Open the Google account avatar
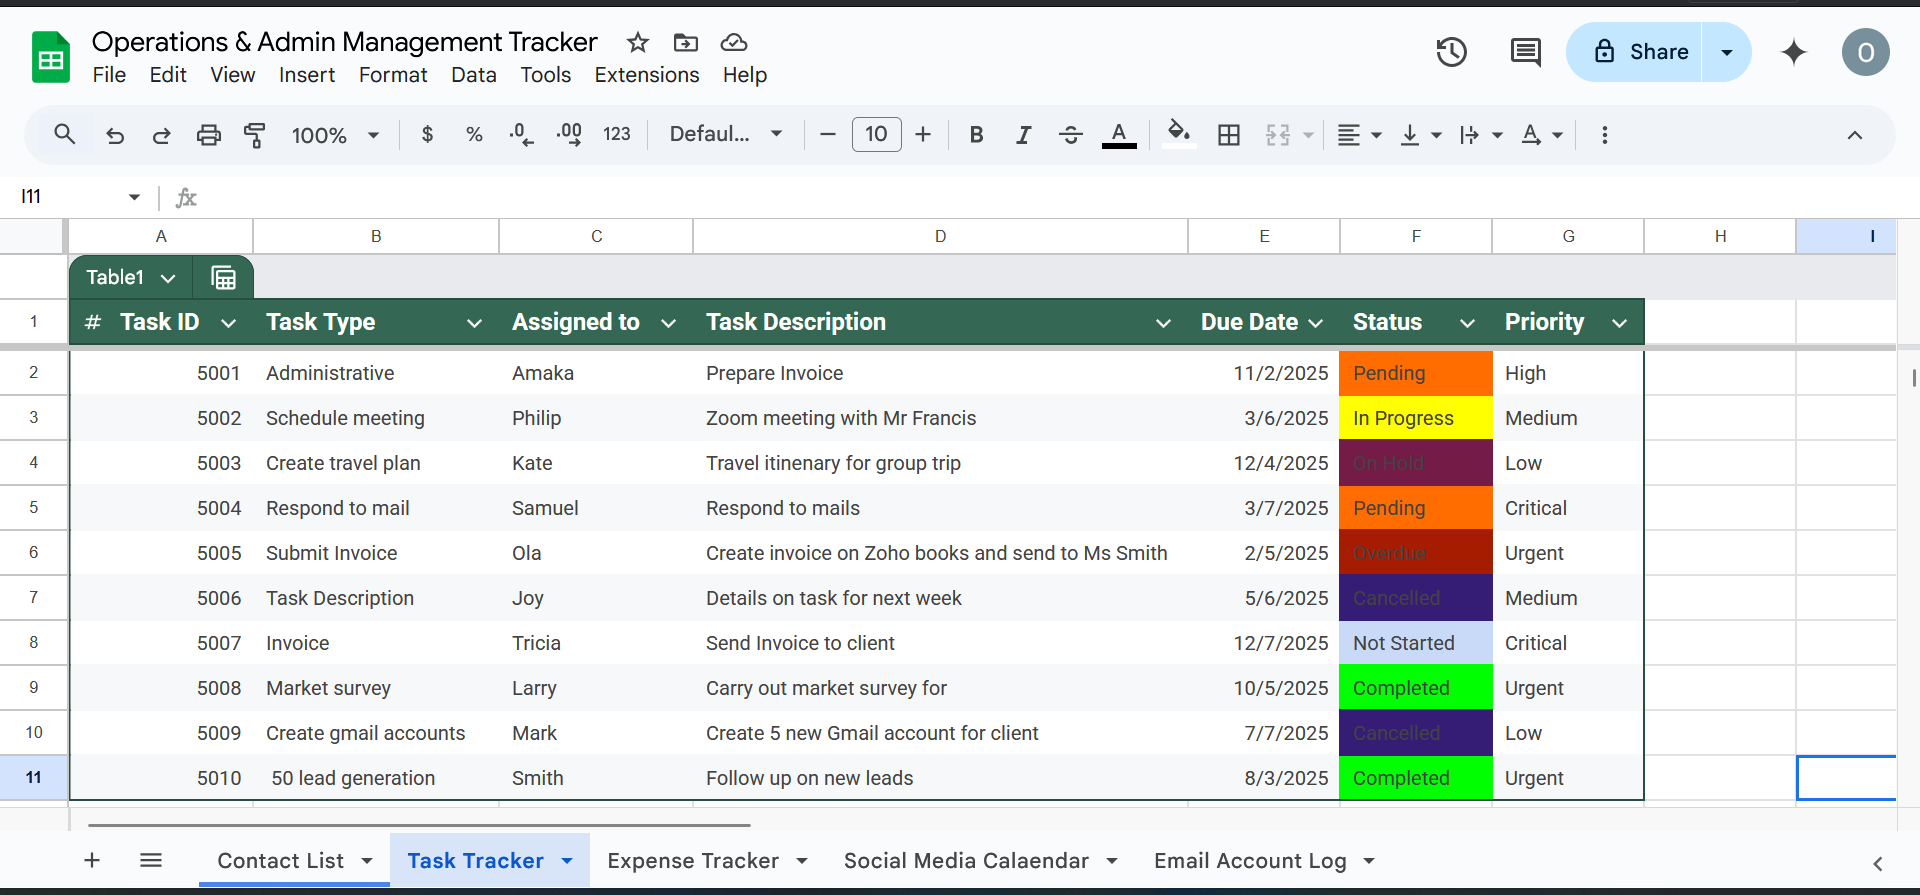The width and height of the screenshot is (1920, 895). [x=1866, y=52]
